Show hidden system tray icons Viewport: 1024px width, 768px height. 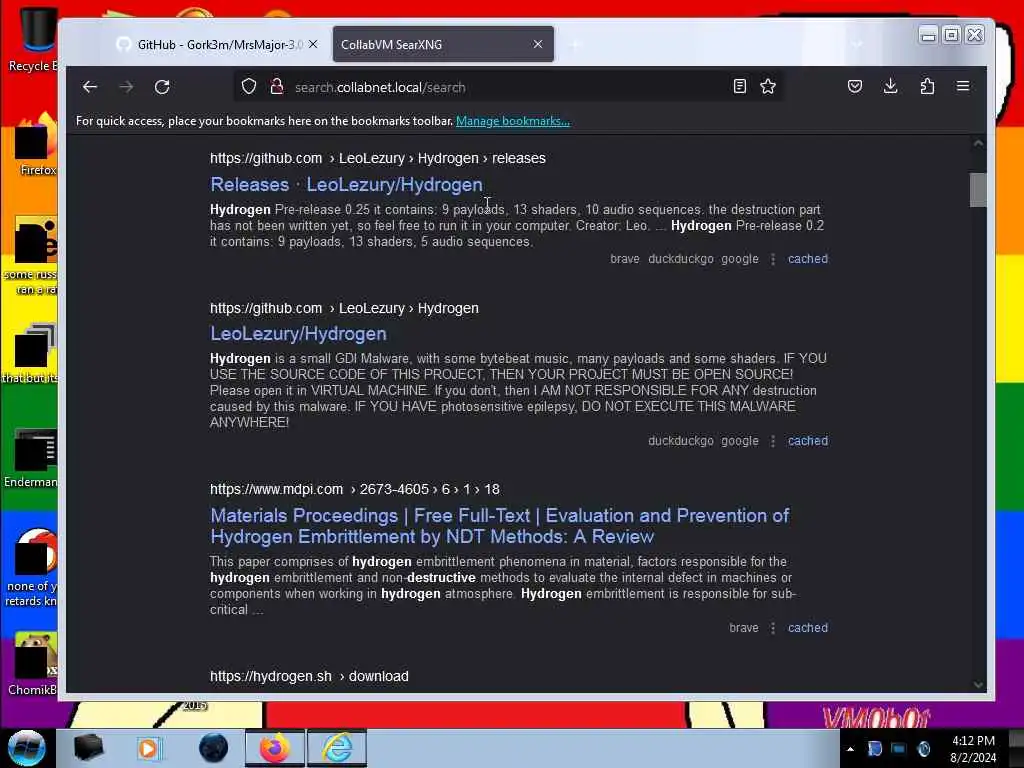tap(850, 749)
